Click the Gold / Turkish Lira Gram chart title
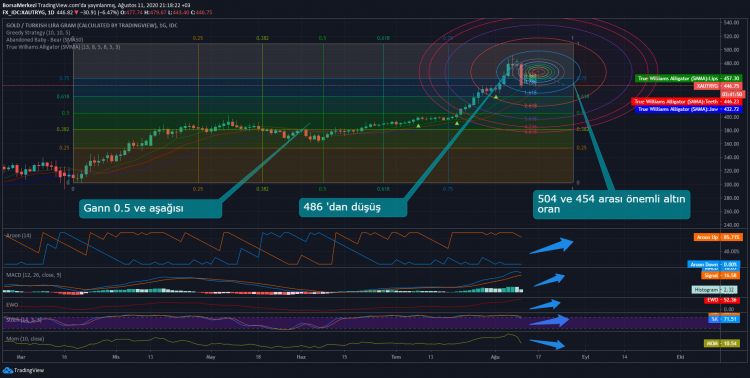 (91, 25)
